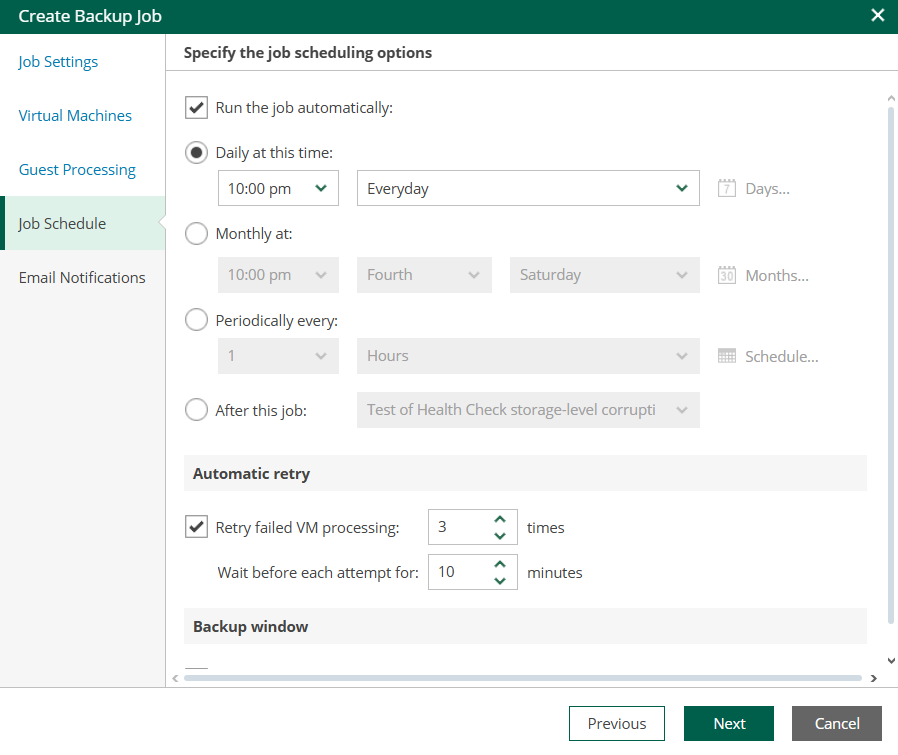
Task: Disable Retry failed VM processing checkbox
Action: pyautogui.click(x=197, y=527)
